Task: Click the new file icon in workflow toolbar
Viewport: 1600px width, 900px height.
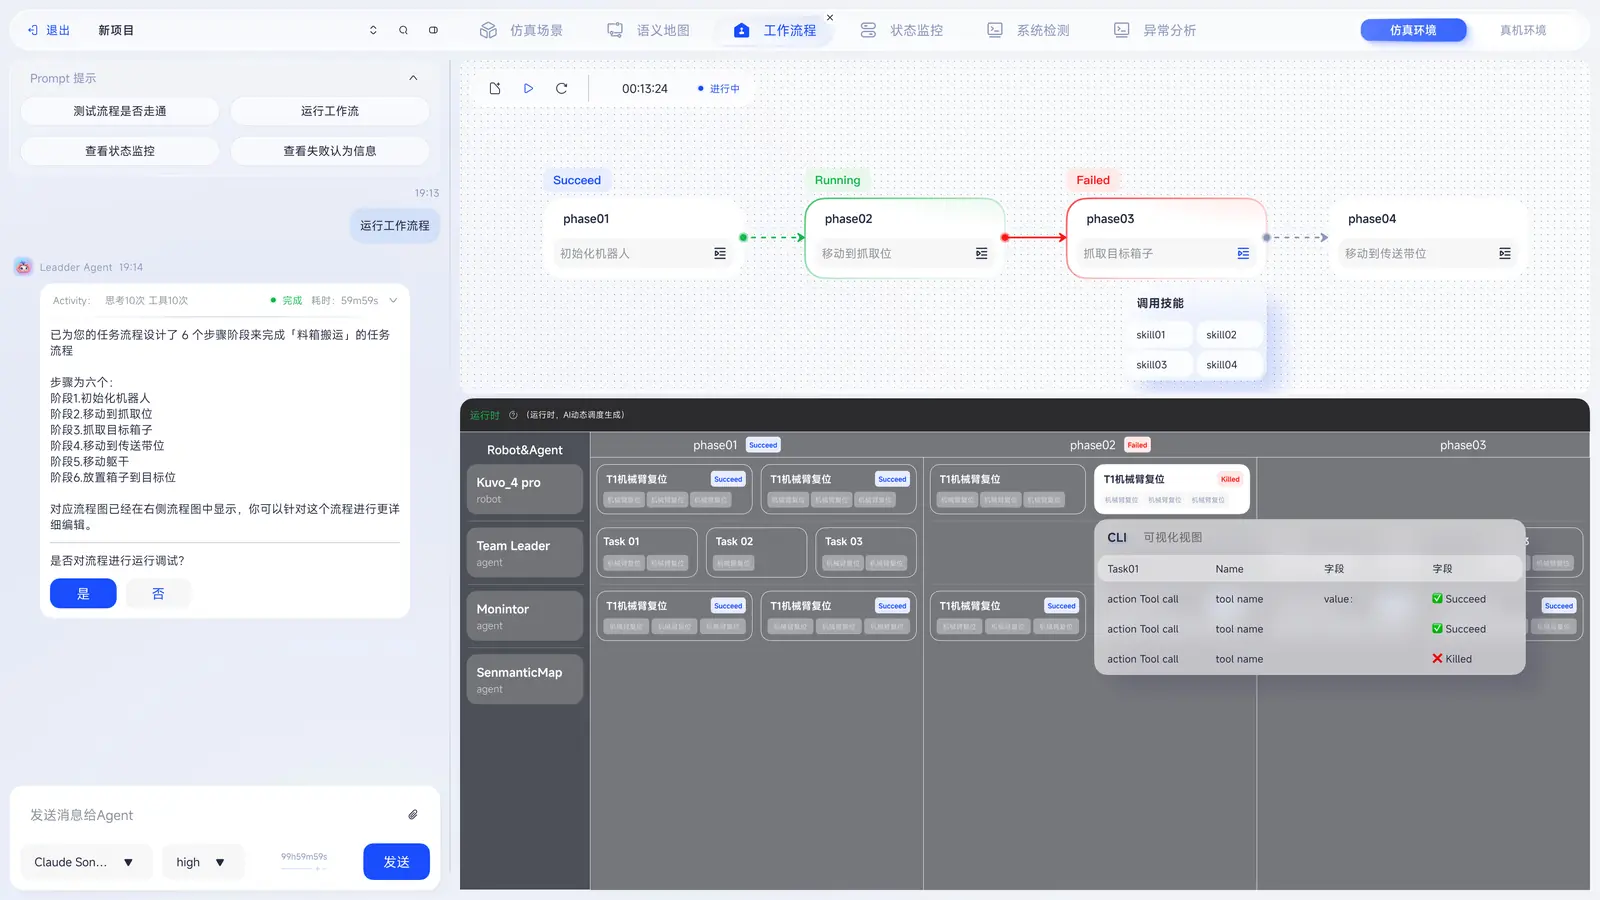Action: tap(495, 88)
